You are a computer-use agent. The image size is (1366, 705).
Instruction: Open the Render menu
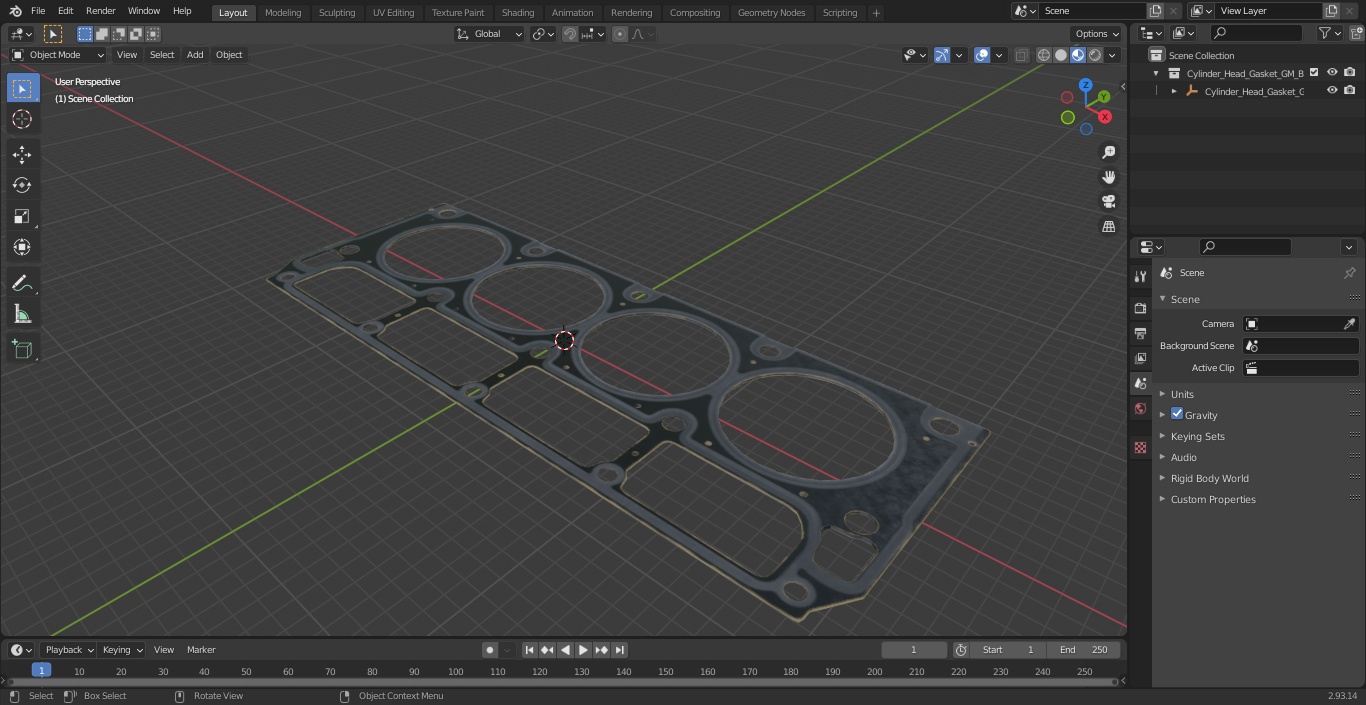100,11
